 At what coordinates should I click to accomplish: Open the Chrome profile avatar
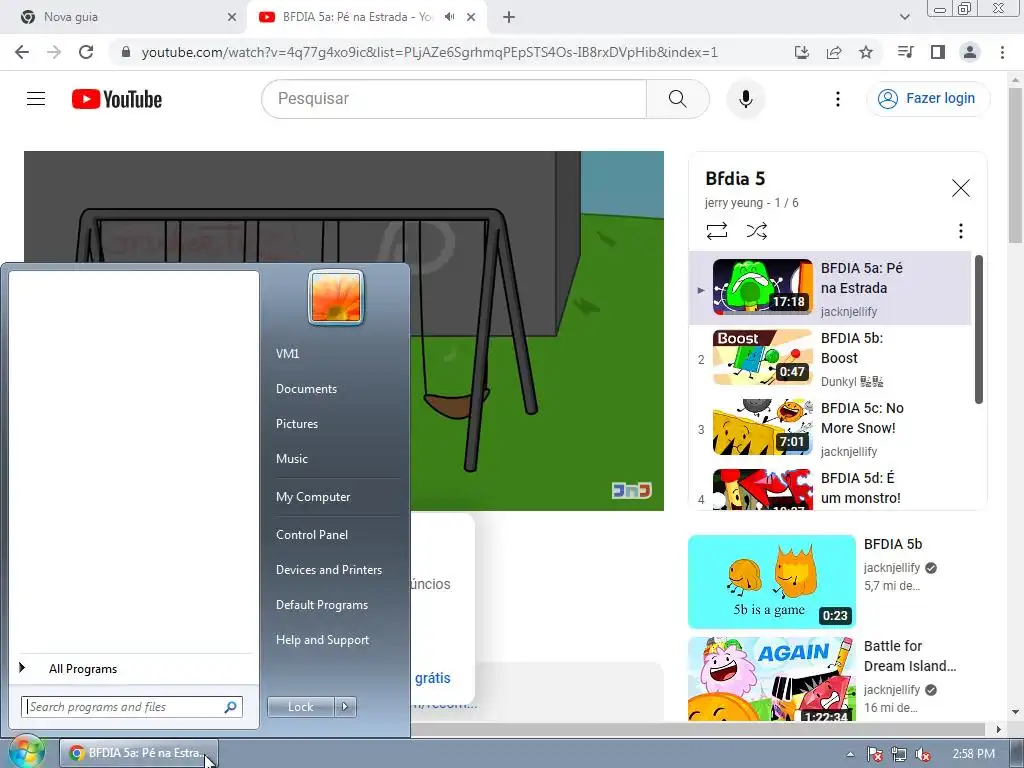[970, 52]
